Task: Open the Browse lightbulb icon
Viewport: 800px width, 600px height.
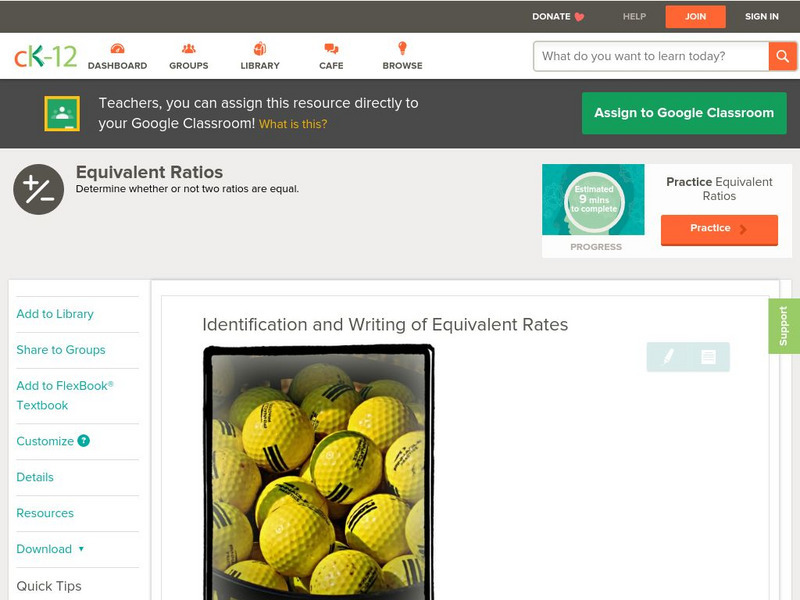Action: [402, 48]
